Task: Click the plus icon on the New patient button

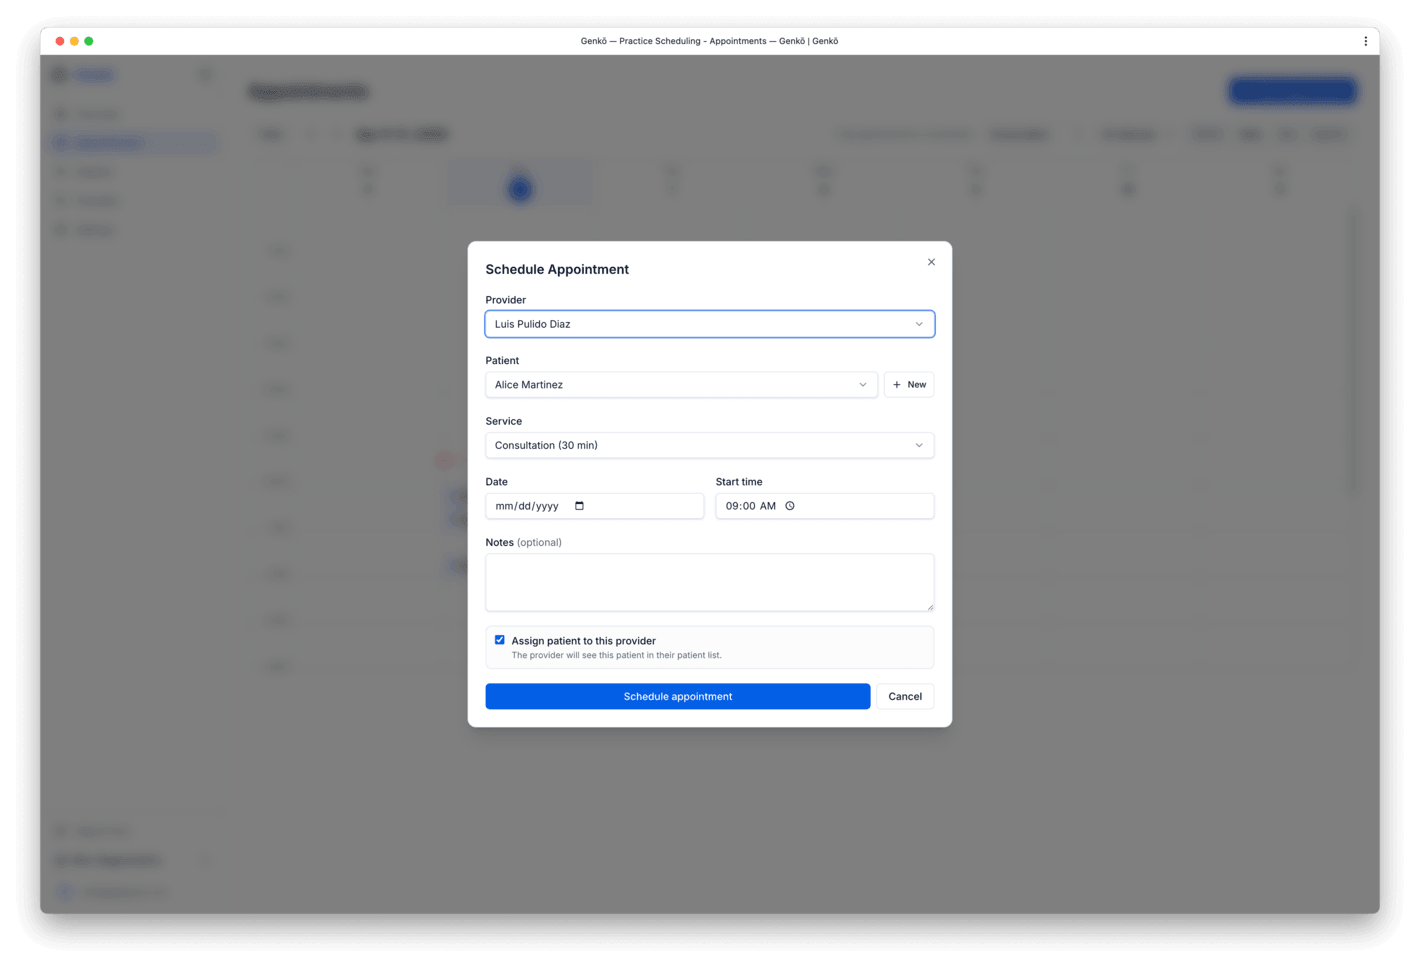Action: pos(897,384)
